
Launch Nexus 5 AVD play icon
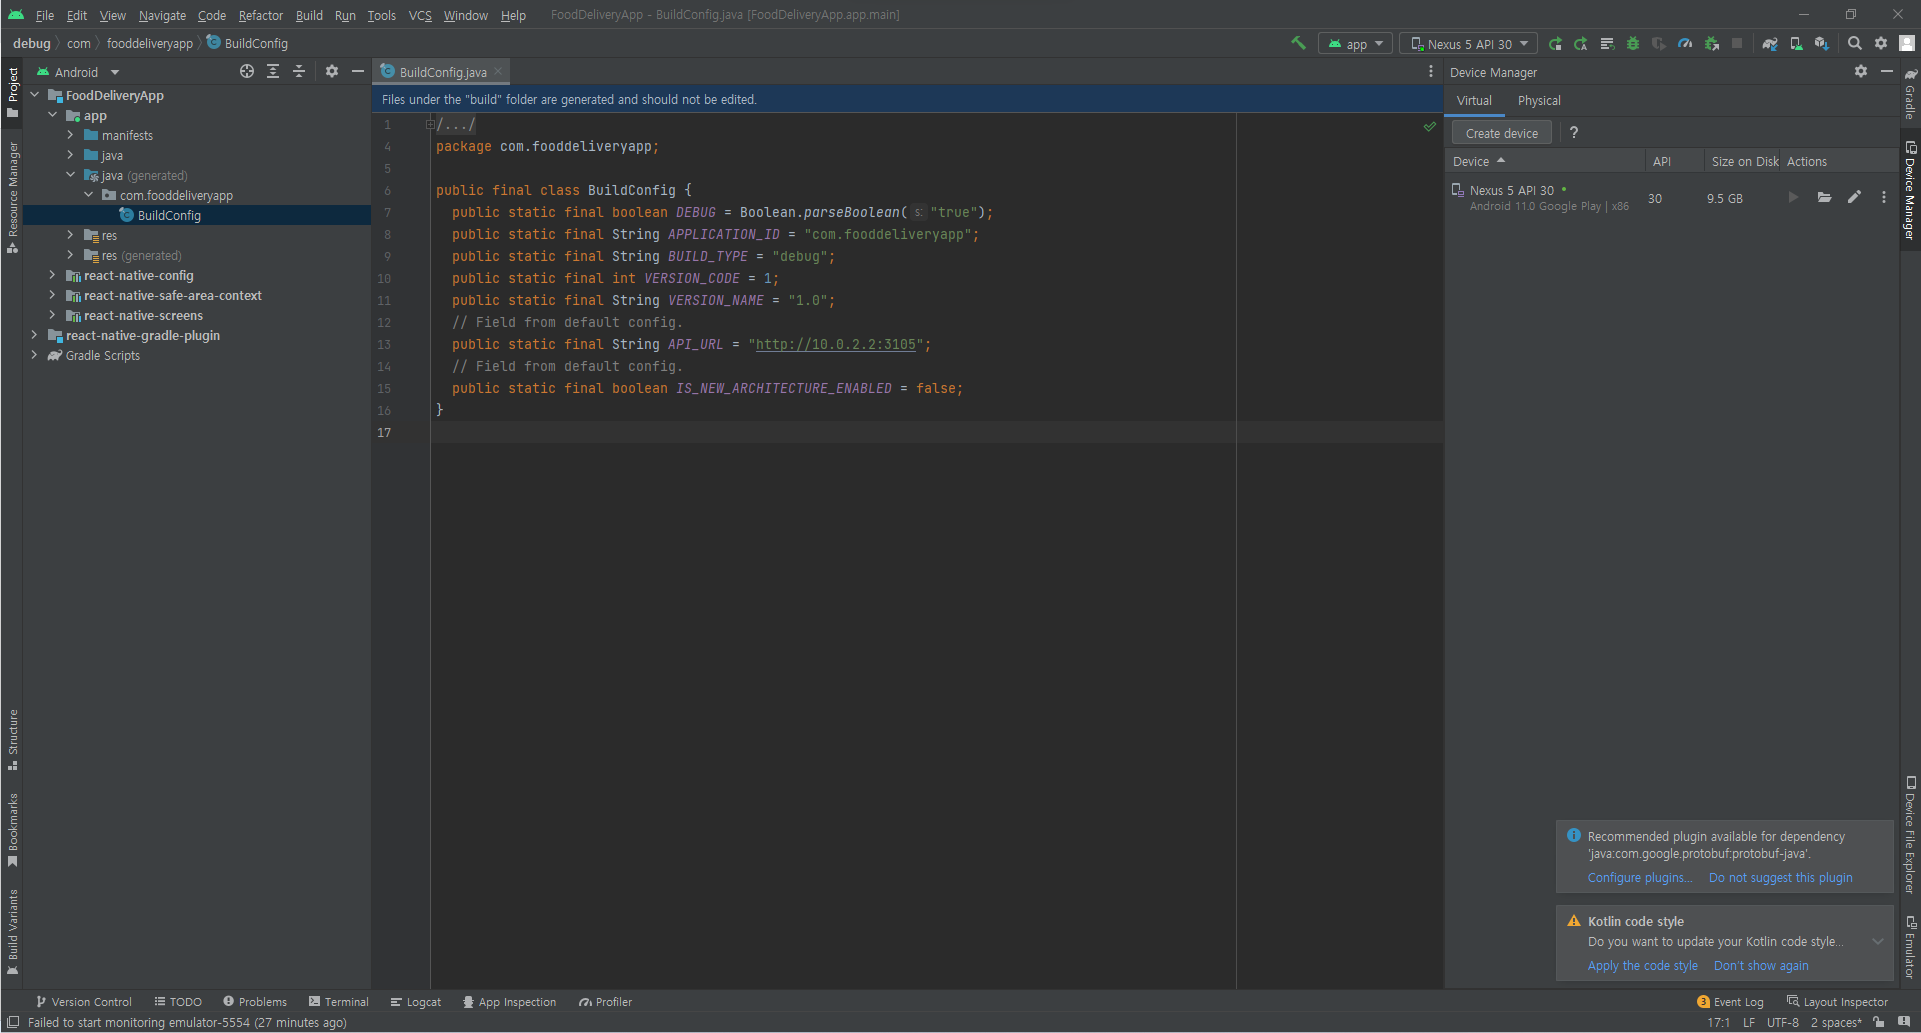point(1793,197)
